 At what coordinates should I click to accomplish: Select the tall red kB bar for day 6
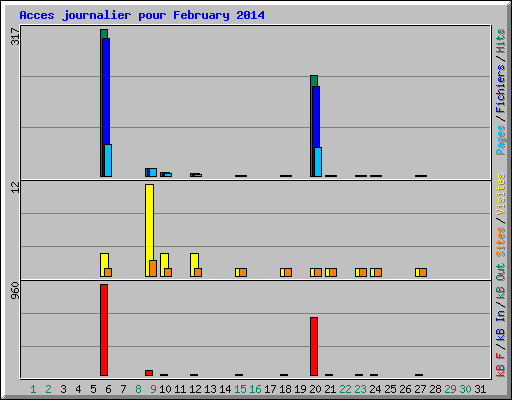coord(104,330)
